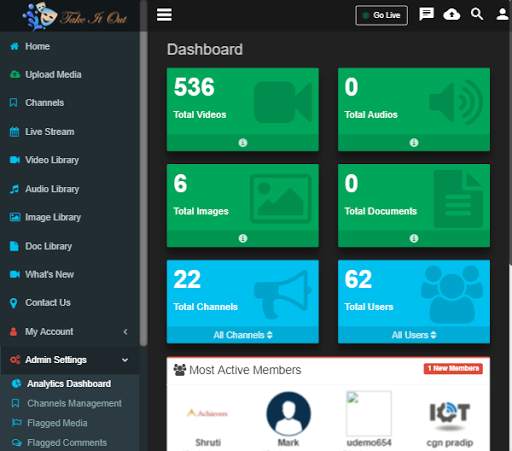Click Total Documents info icon
512x451 pixels.
point(414,238)
